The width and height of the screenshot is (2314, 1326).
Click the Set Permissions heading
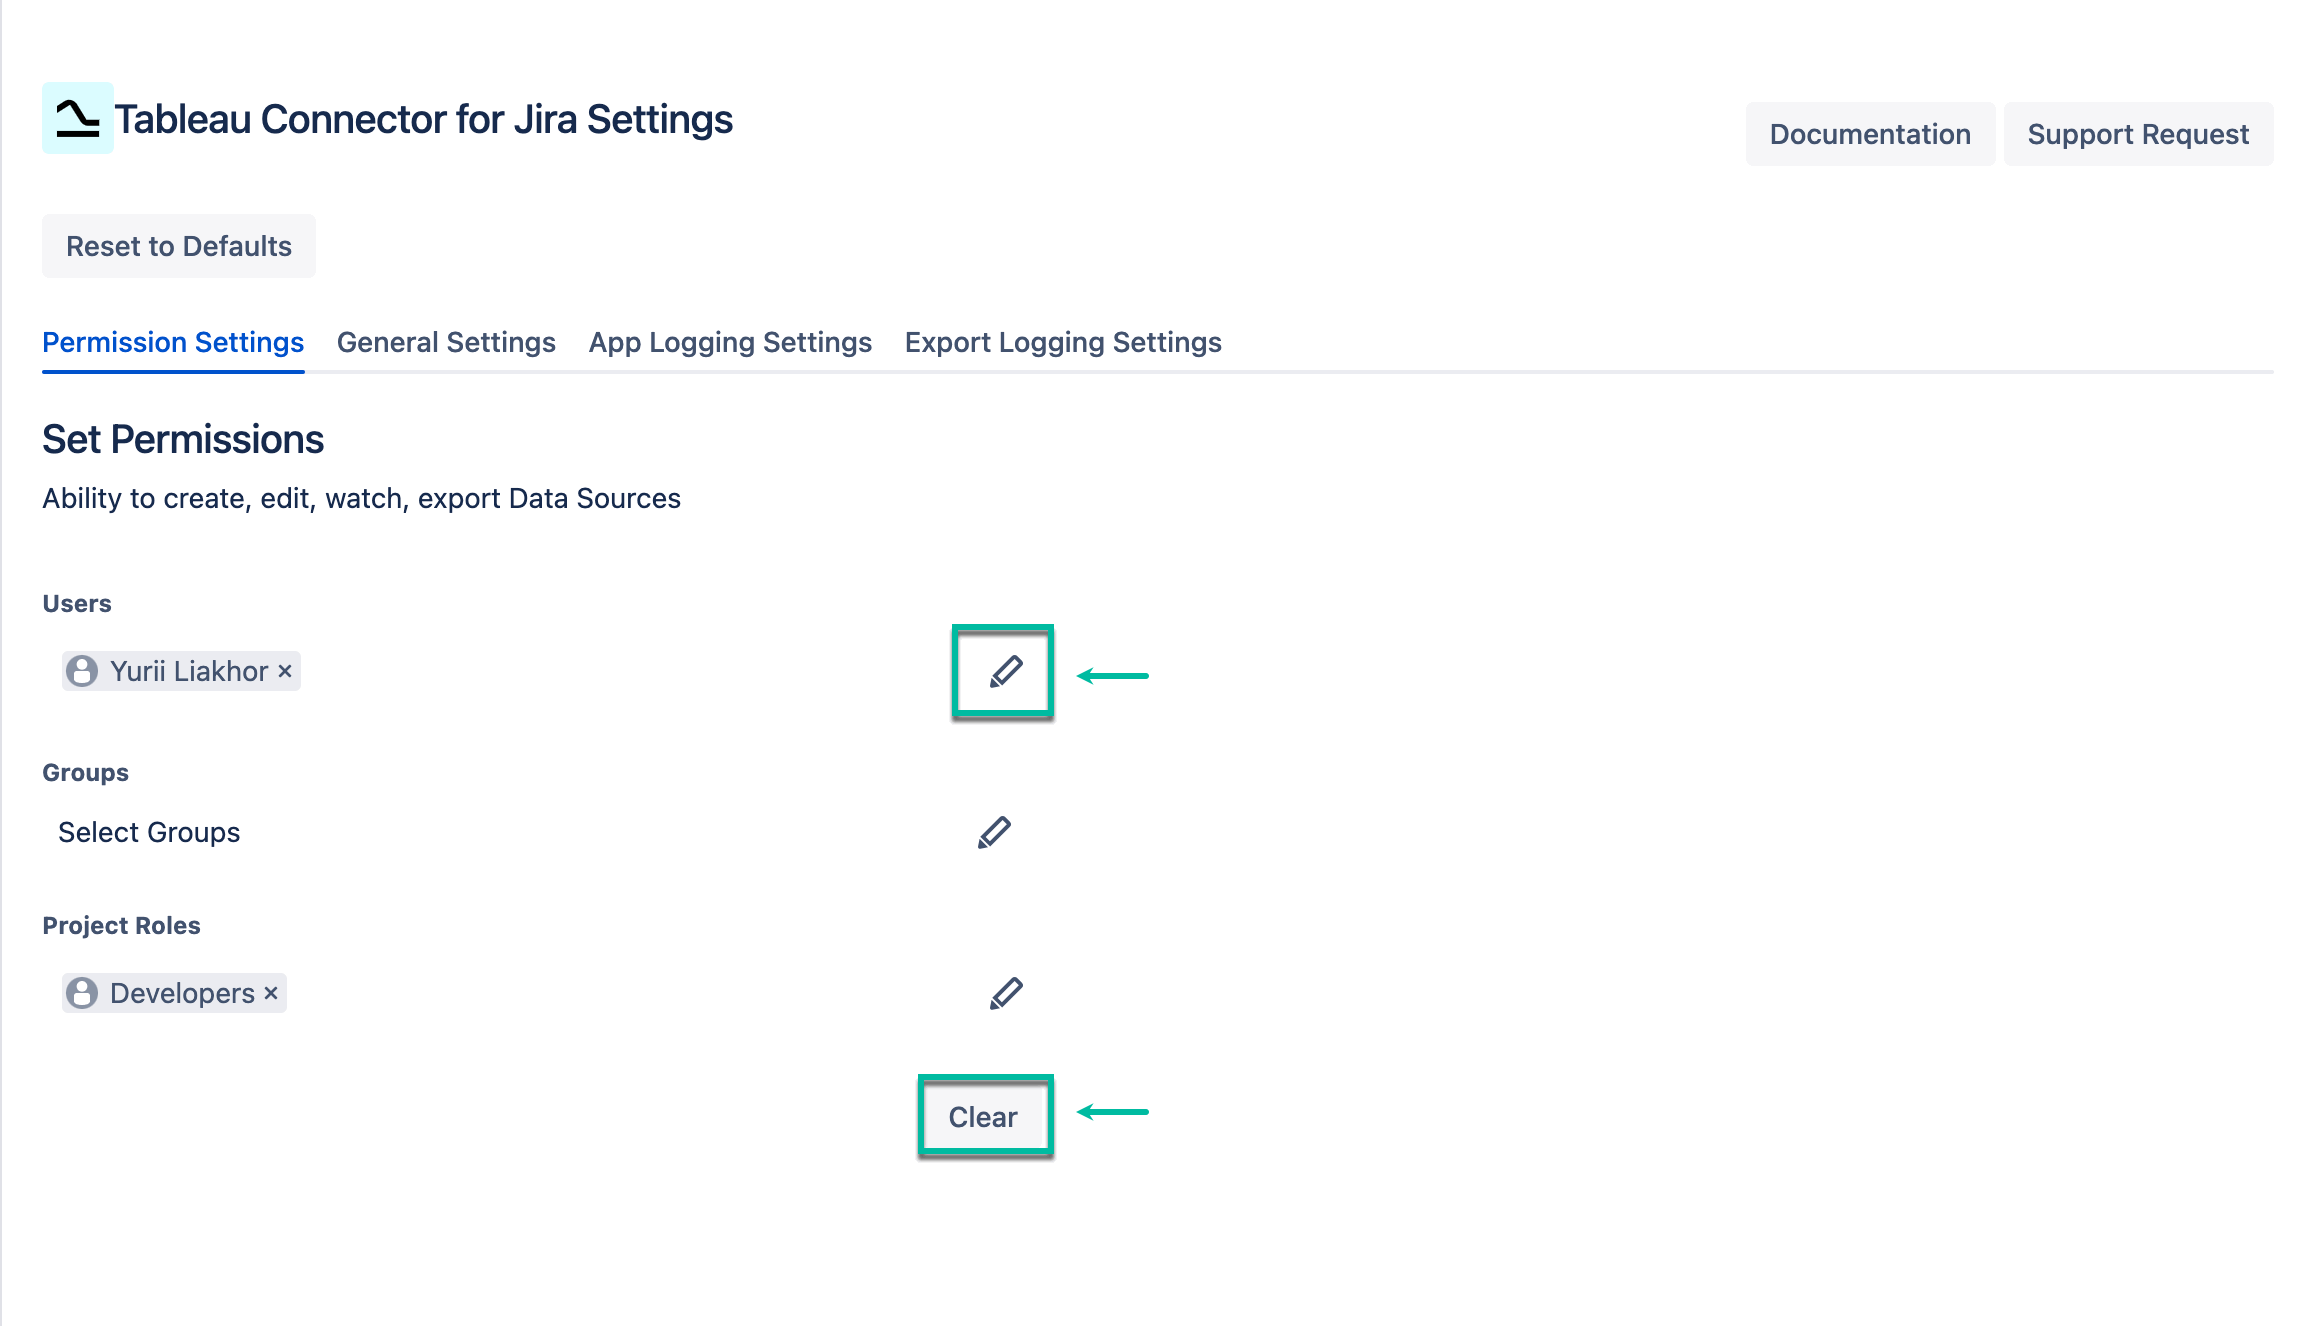click(183, 439)
